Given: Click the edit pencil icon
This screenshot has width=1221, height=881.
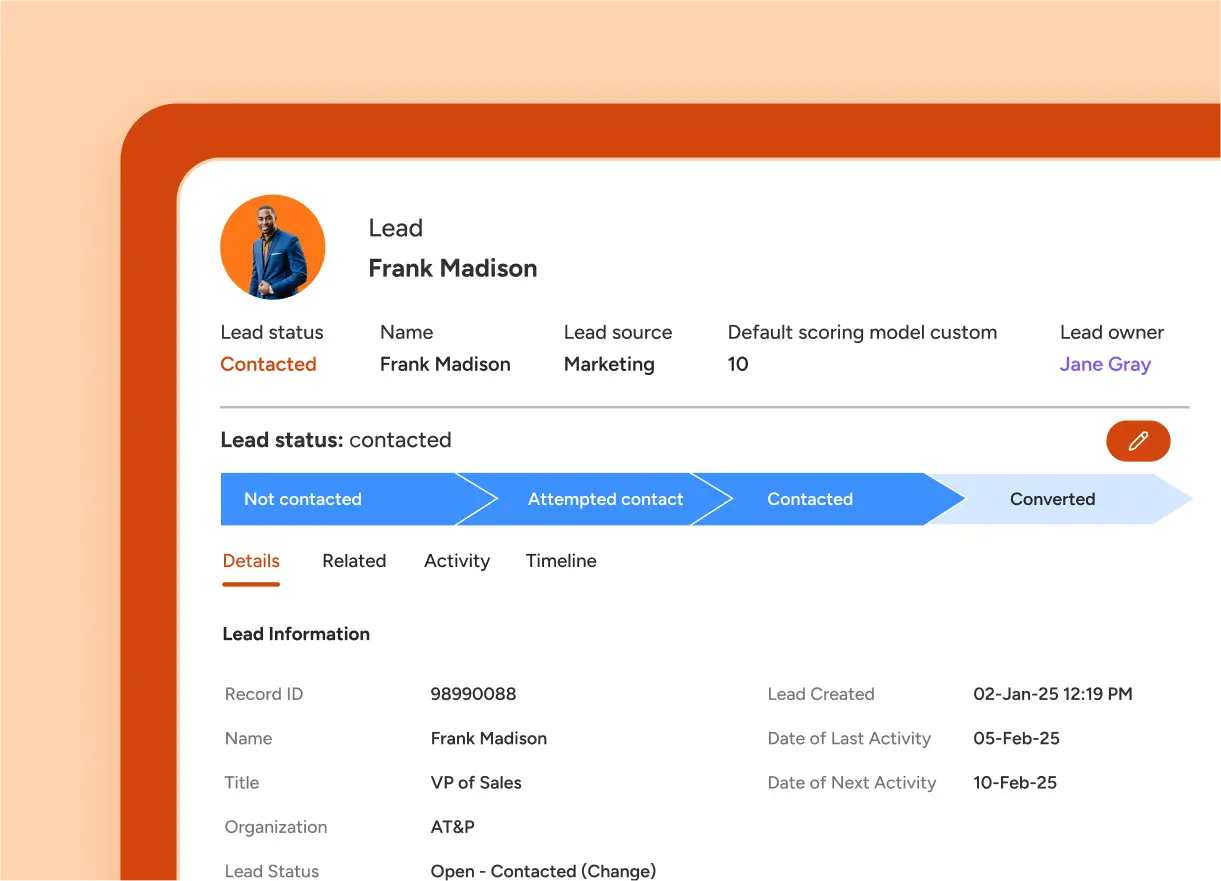Looking at the screenshot, I should tap(1138, 440).
